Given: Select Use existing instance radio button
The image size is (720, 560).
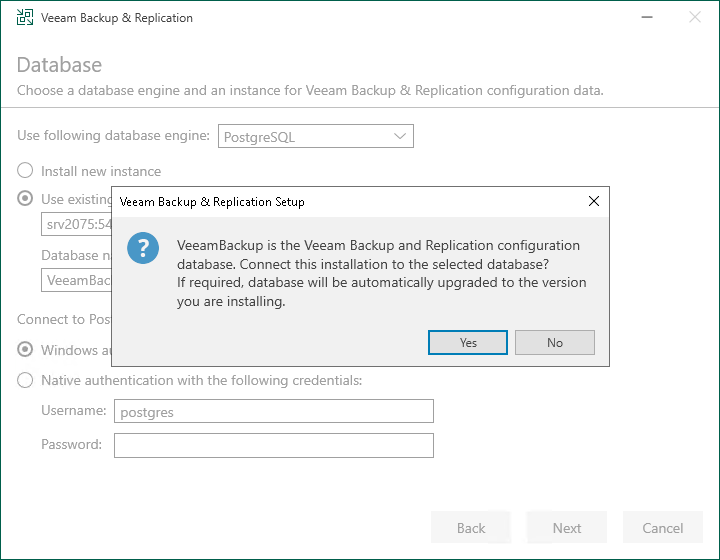Looking at the screenshot, I should point(25,198).
